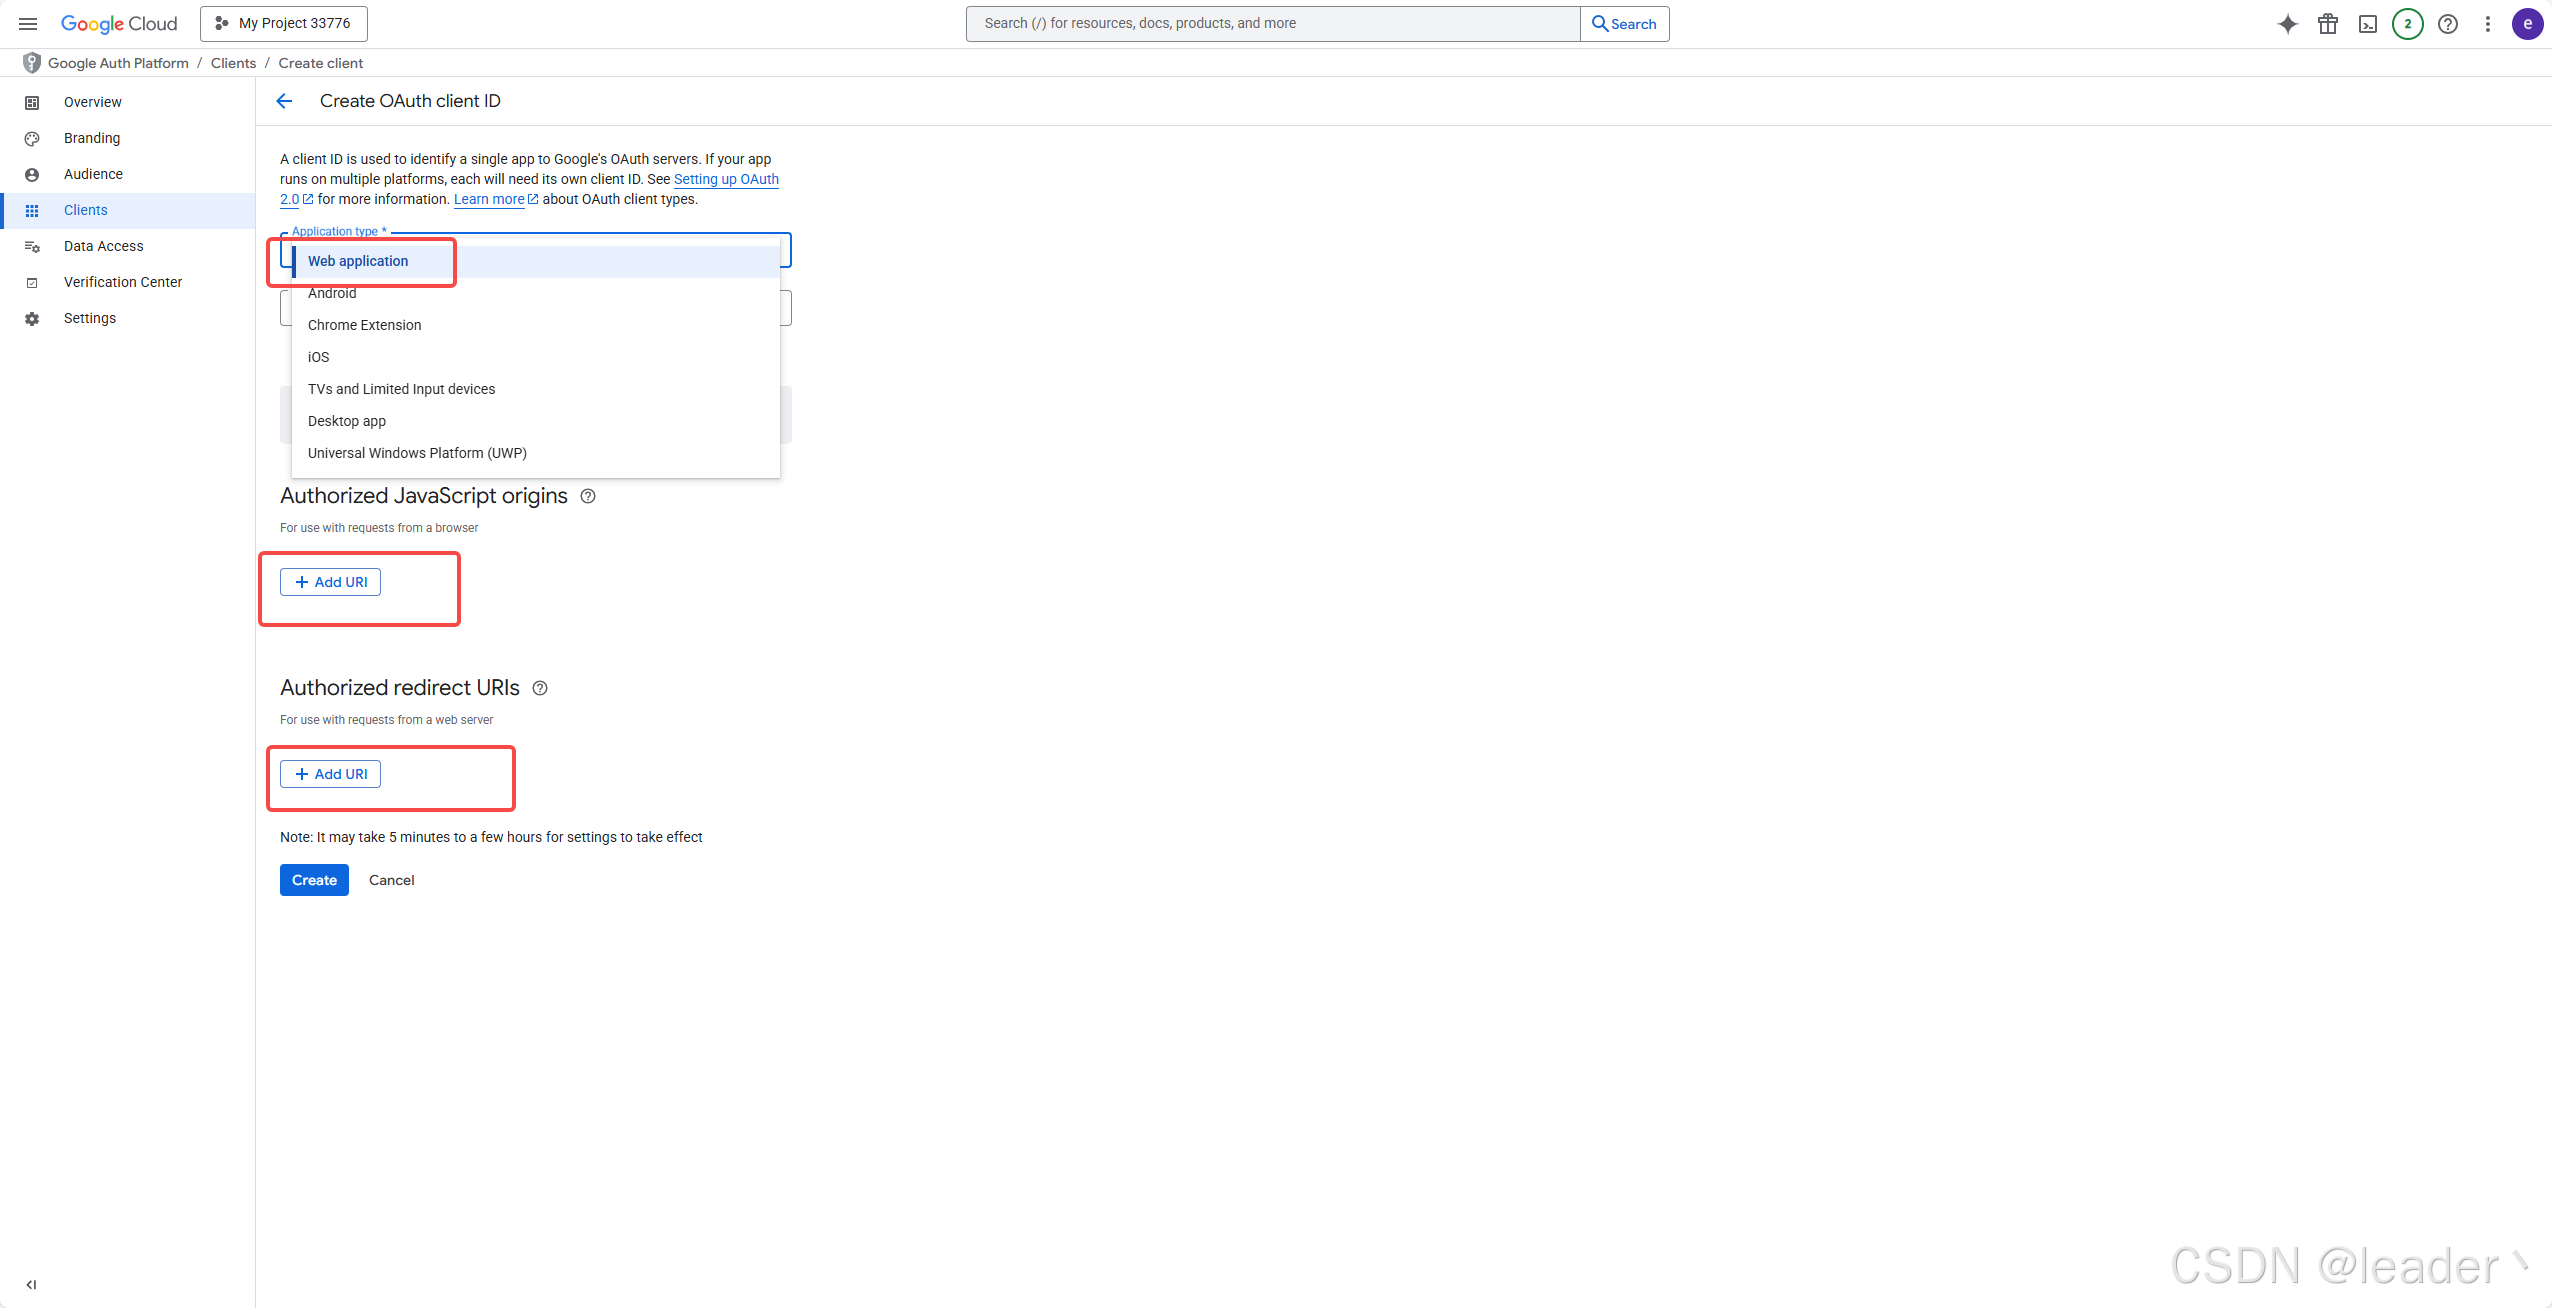Click help icon beside Authorized redirect URIs

click(x=540, y=688)
